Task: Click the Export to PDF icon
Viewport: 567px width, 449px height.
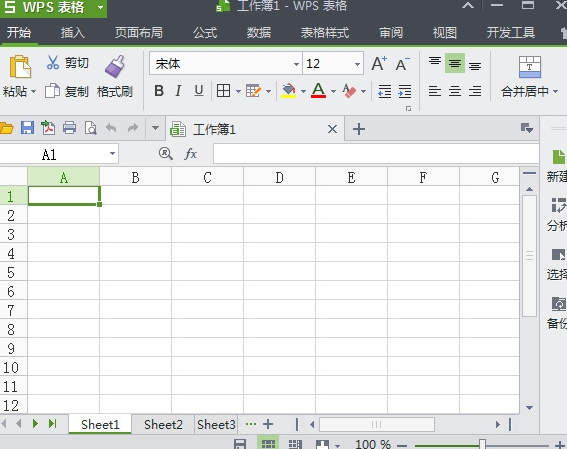Action: tap(48, 128)
